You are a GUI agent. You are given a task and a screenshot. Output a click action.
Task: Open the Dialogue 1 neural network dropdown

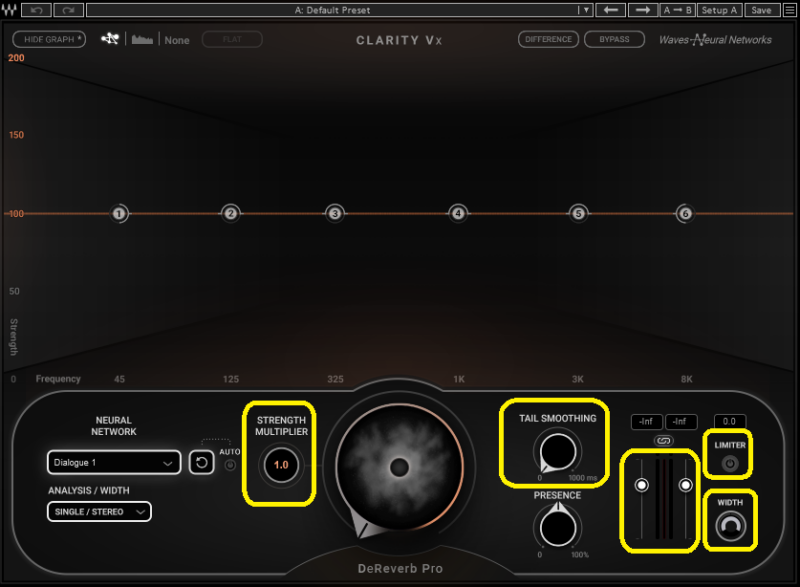pyautogui.click(x=113, y=463)
